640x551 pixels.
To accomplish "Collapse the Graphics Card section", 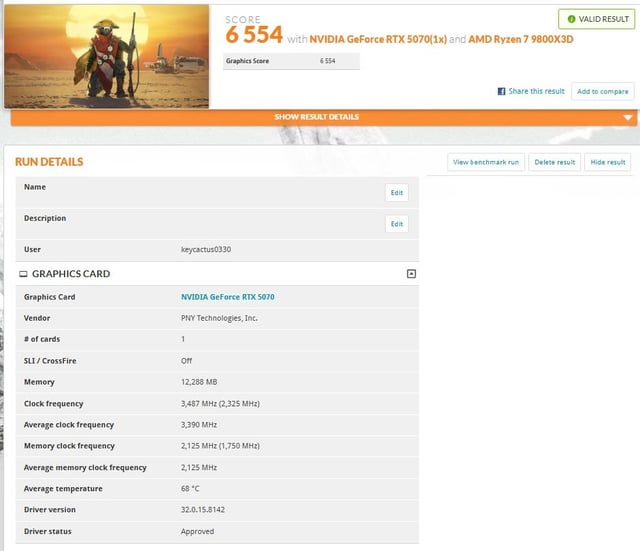I will 411,274.
